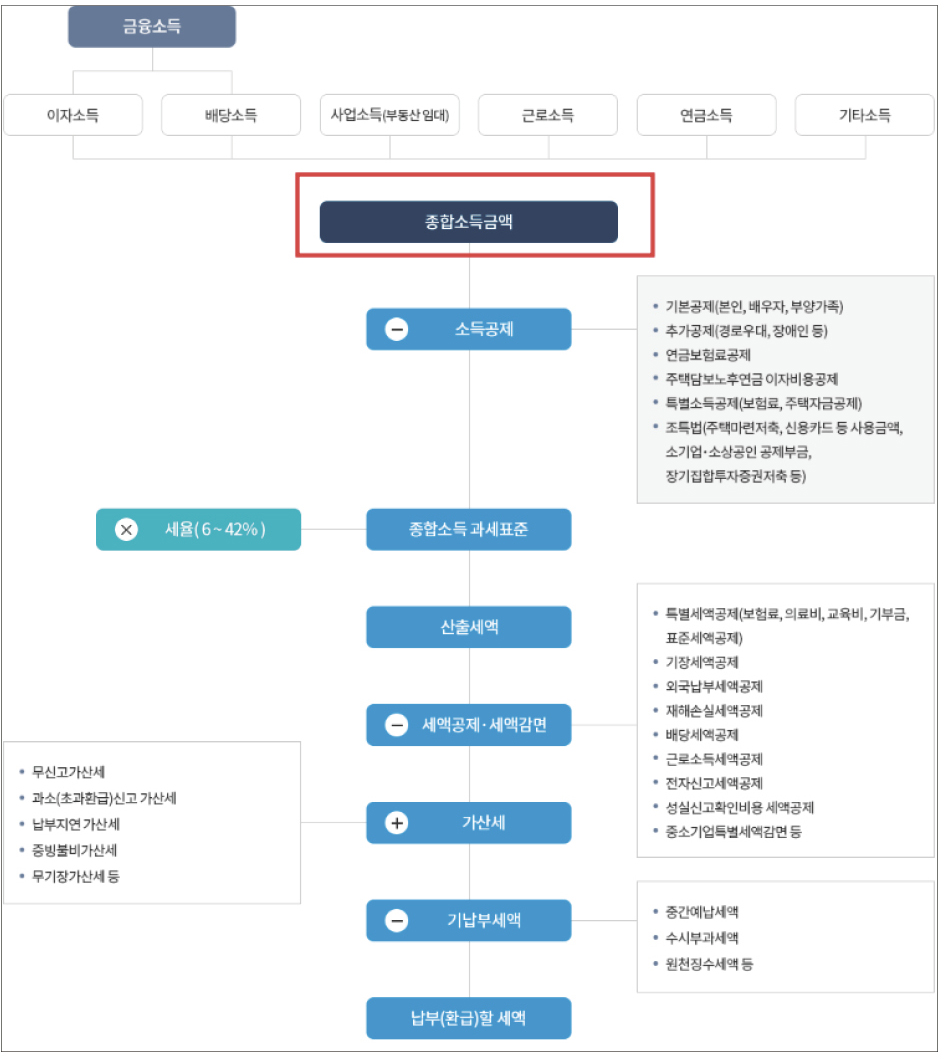The width and height of the screenshot is (944, 1060).
Task: Click the highlighted 종합소득금액 box
Action: click(x=469, y=222)
